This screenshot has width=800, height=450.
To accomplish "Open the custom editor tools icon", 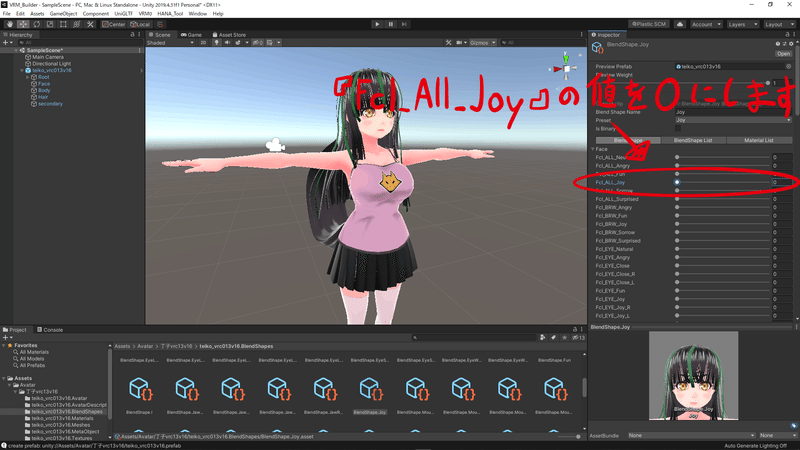I will 90,24.
